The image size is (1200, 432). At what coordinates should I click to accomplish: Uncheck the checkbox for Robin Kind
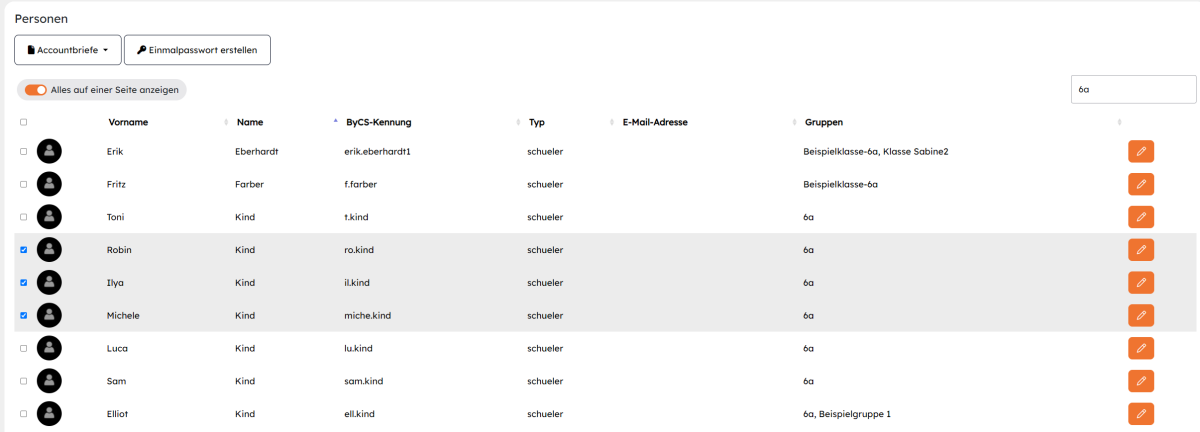[24, 250]
